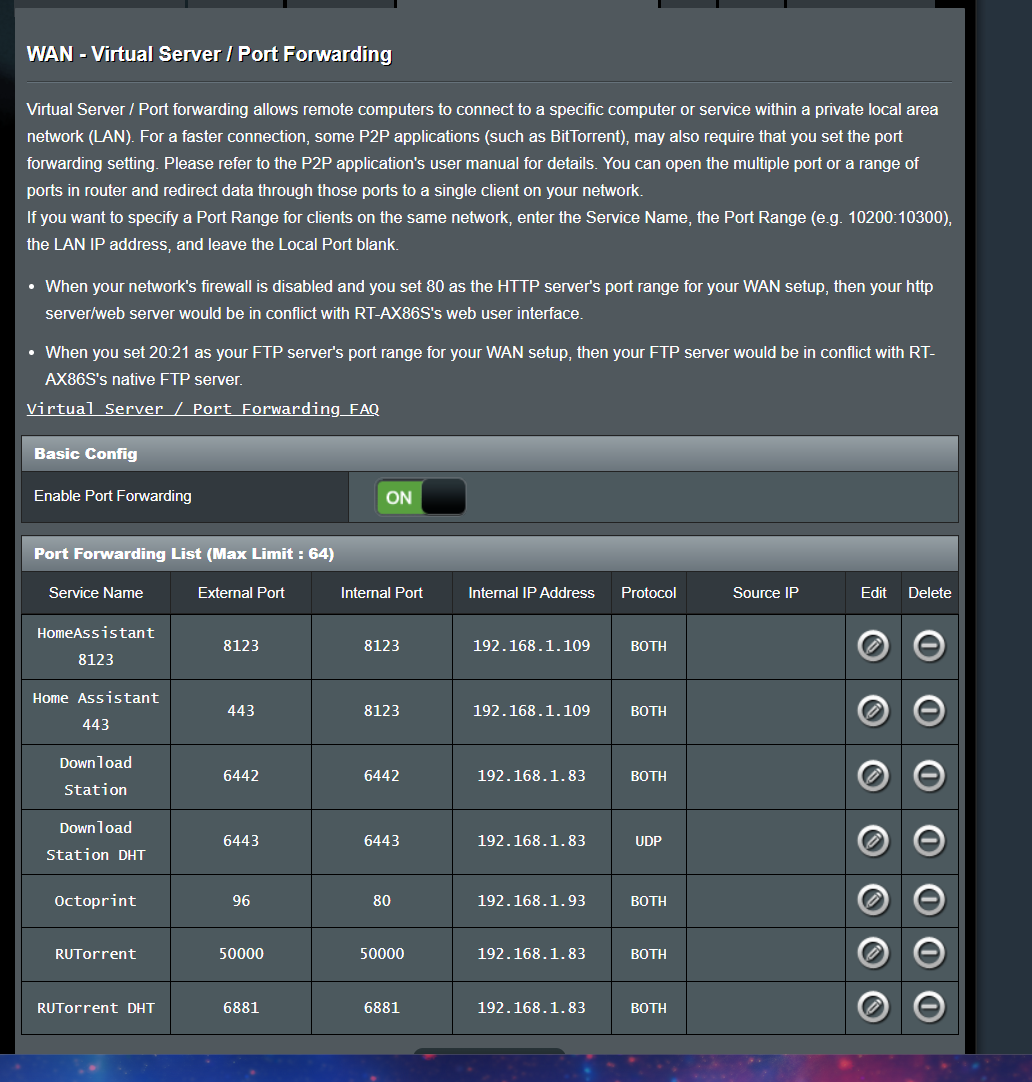Edit the HomeAssistant 8123 forwarding rule
Viewport: 1032px width, 1082px height.
pos(873,646)
